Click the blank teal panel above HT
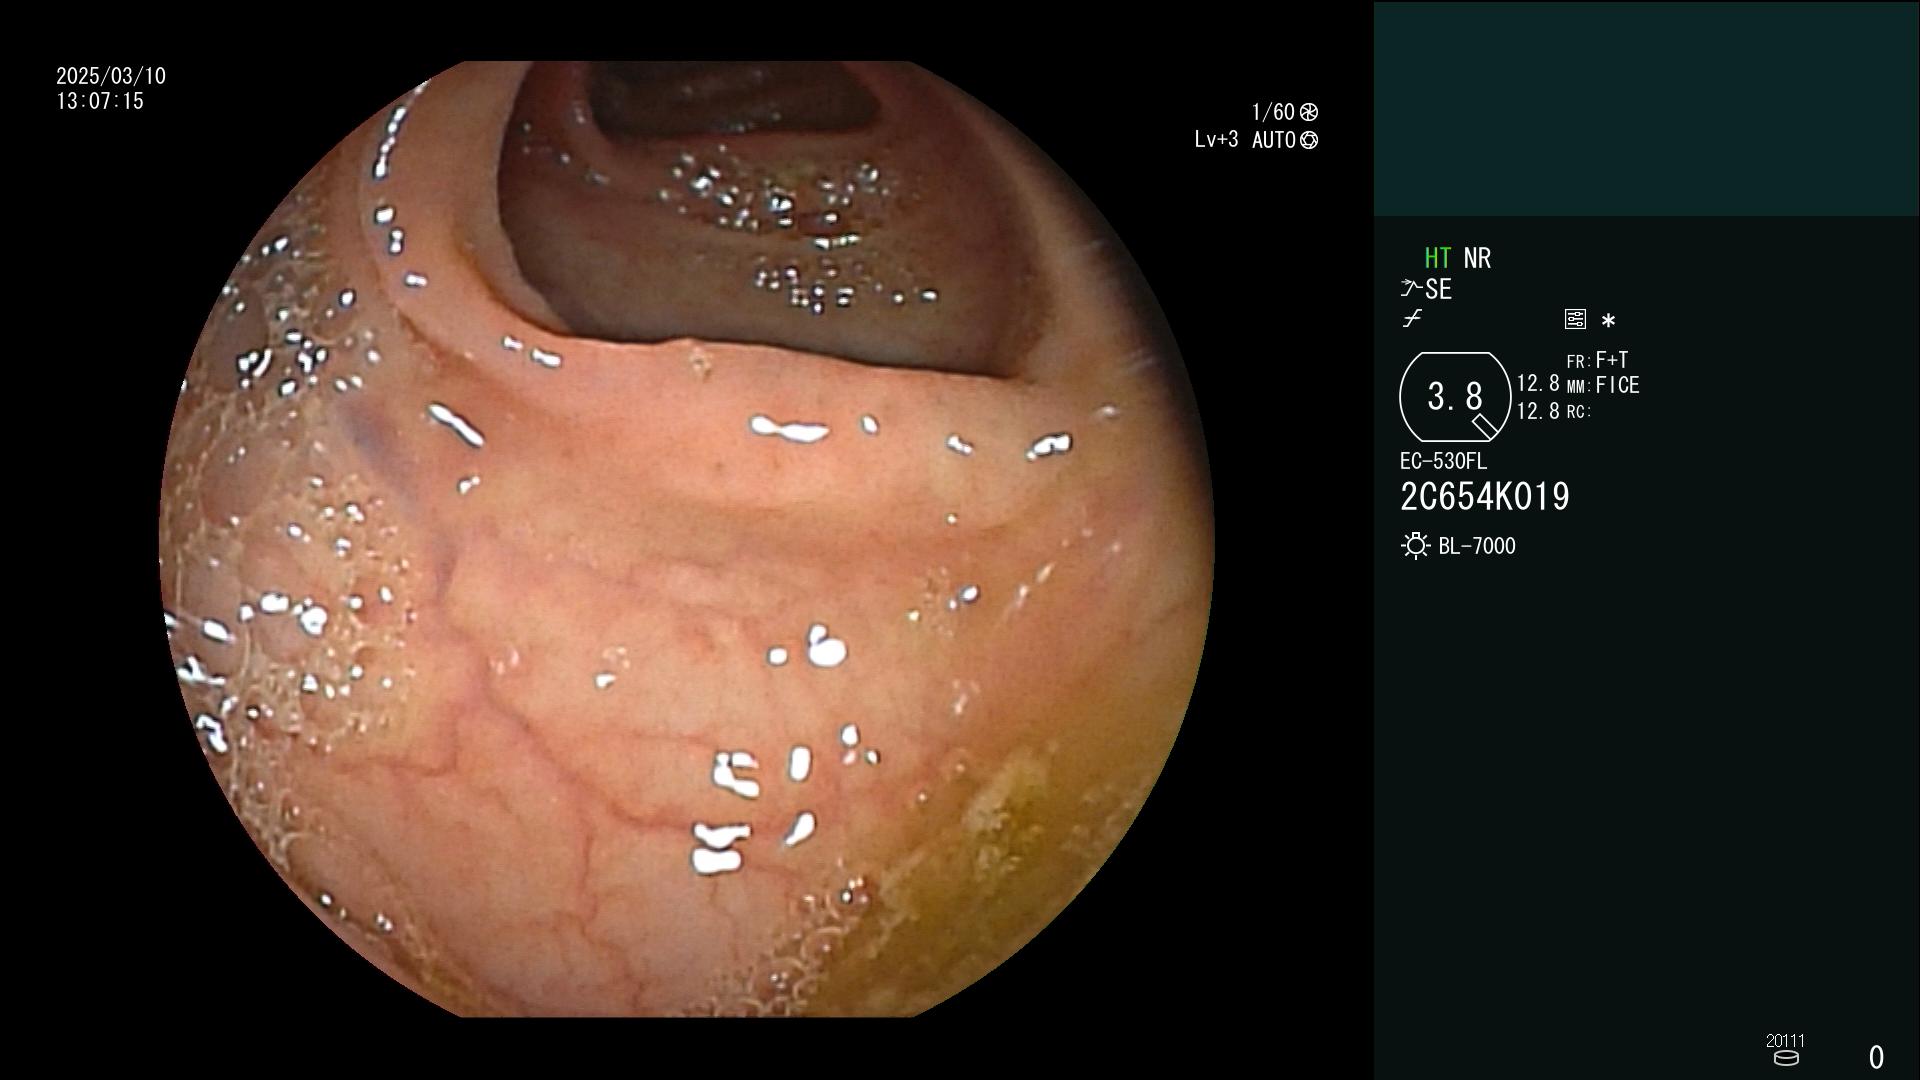Screen dimensions: 1920x1080 1646,108
